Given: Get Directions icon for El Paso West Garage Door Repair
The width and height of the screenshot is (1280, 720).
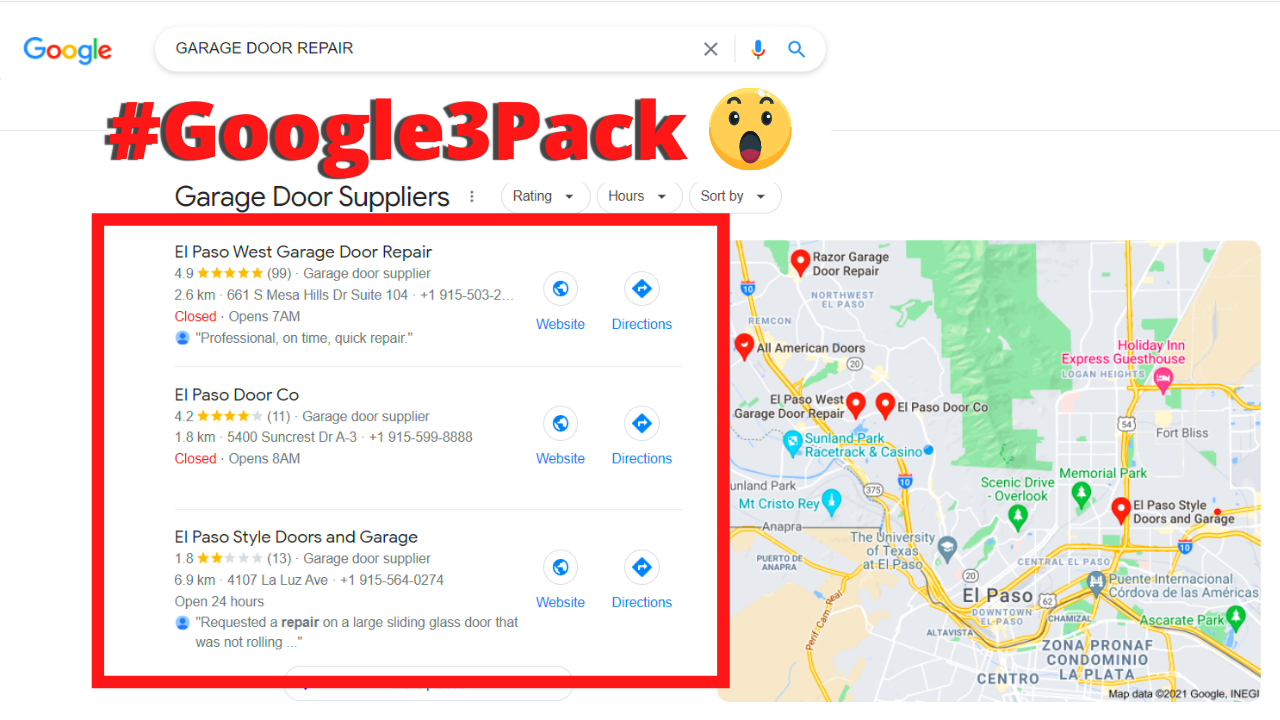Looking at the screenshot, I should click(x=641, y=289).
